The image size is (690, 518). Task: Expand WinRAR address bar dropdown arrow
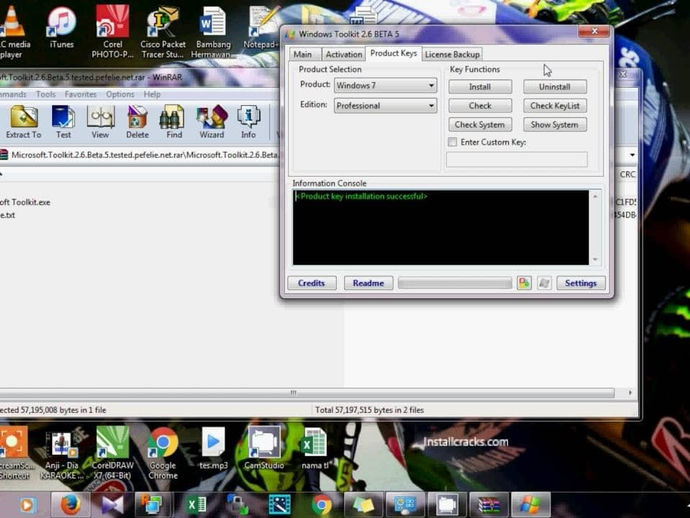click(632, 155)
